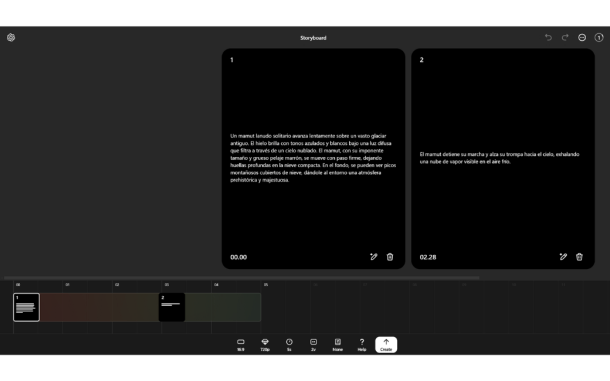Click the circled number 1 icon in the header

(599, 37)
